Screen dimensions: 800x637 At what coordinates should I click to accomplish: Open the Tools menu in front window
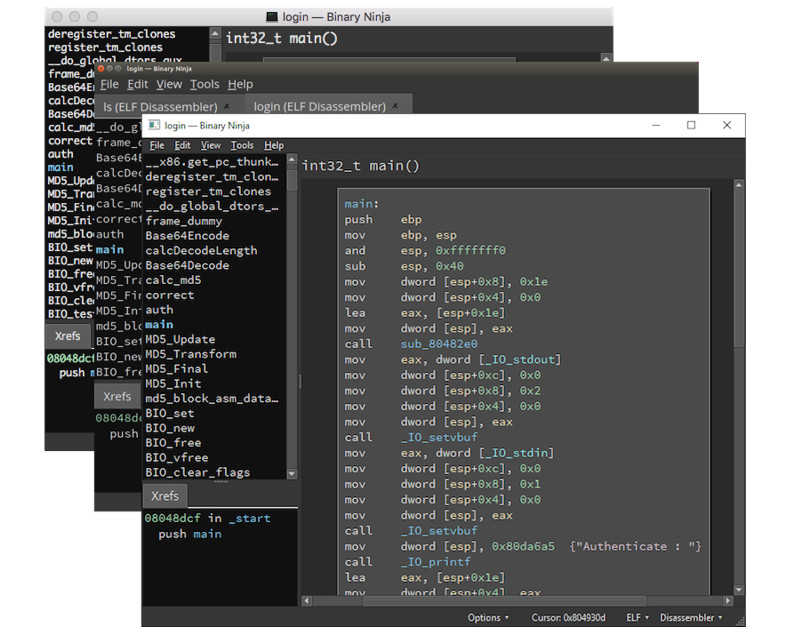point(242,145)
